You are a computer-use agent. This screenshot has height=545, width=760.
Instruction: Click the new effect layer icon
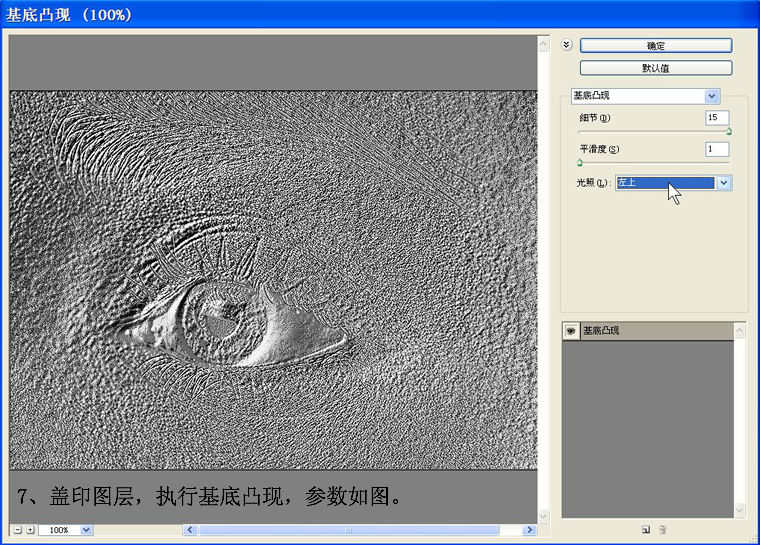(646, 529)
